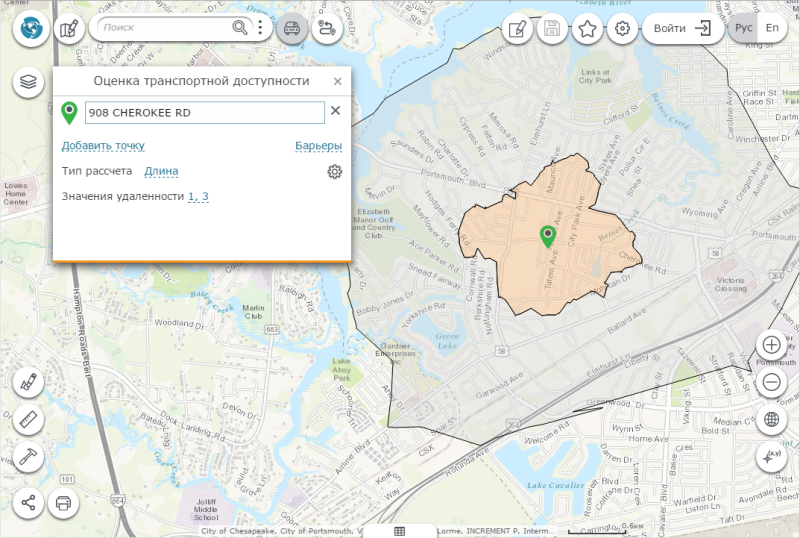Switch language to Рус
Screen dimensions: 800x538
(744, 28)
